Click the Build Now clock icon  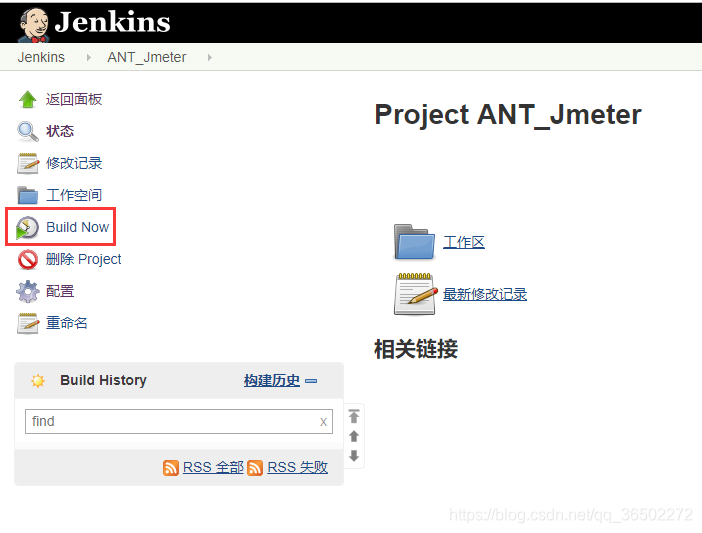point(27,228)
